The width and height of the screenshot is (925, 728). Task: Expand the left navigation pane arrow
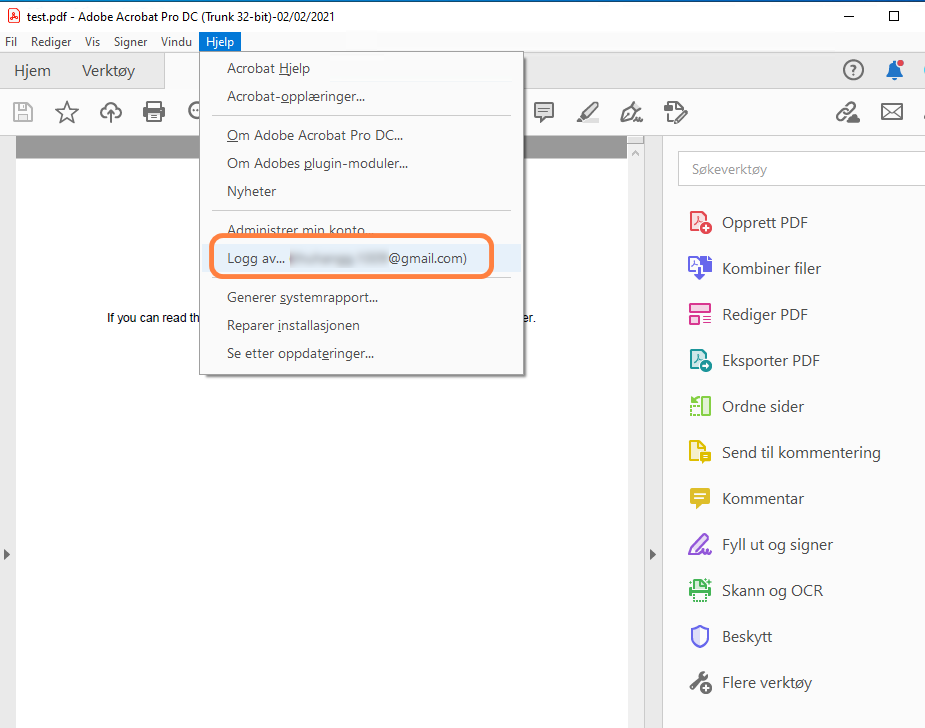pos(7,554)
